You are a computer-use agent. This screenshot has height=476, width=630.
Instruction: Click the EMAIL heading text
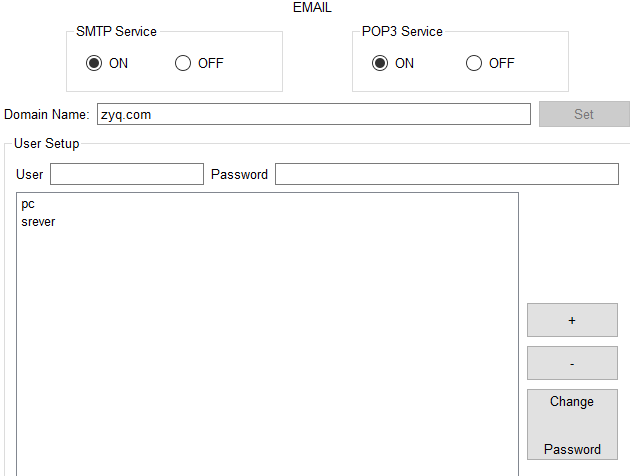(312, 8)
